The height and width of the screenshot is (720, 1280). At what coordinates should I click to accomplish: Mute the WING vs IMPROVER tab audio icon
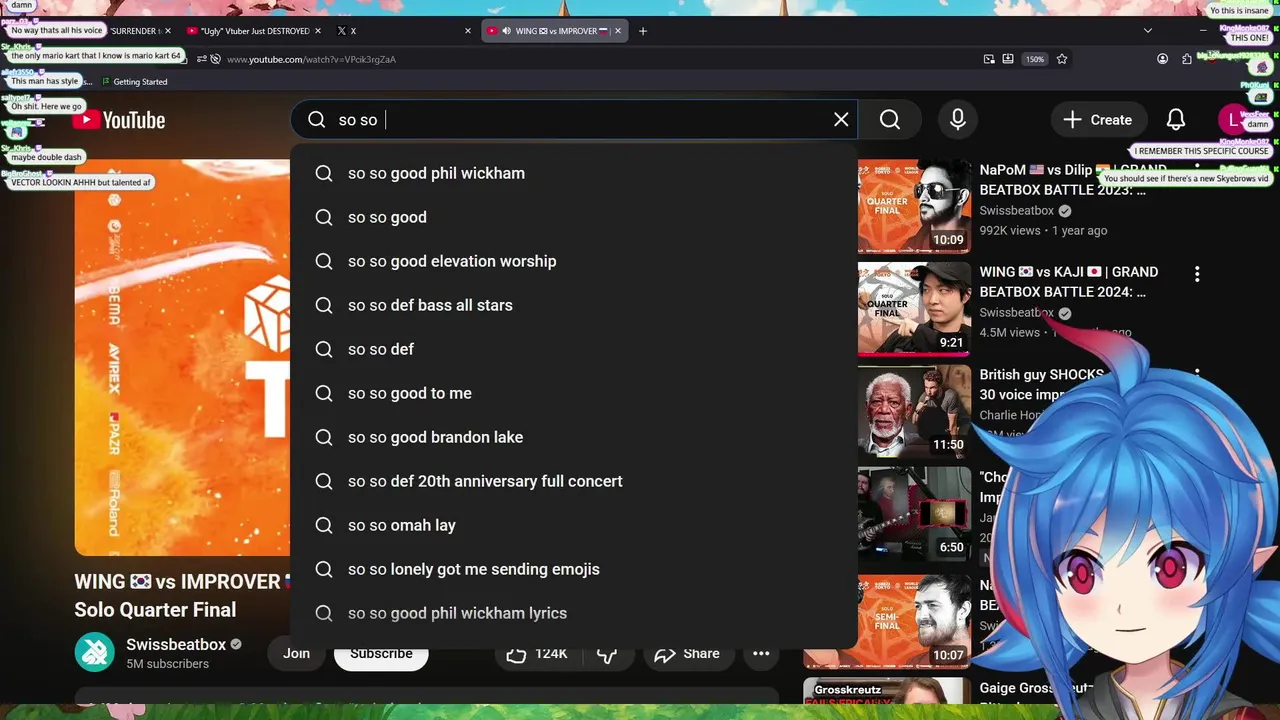click(506, 31)
